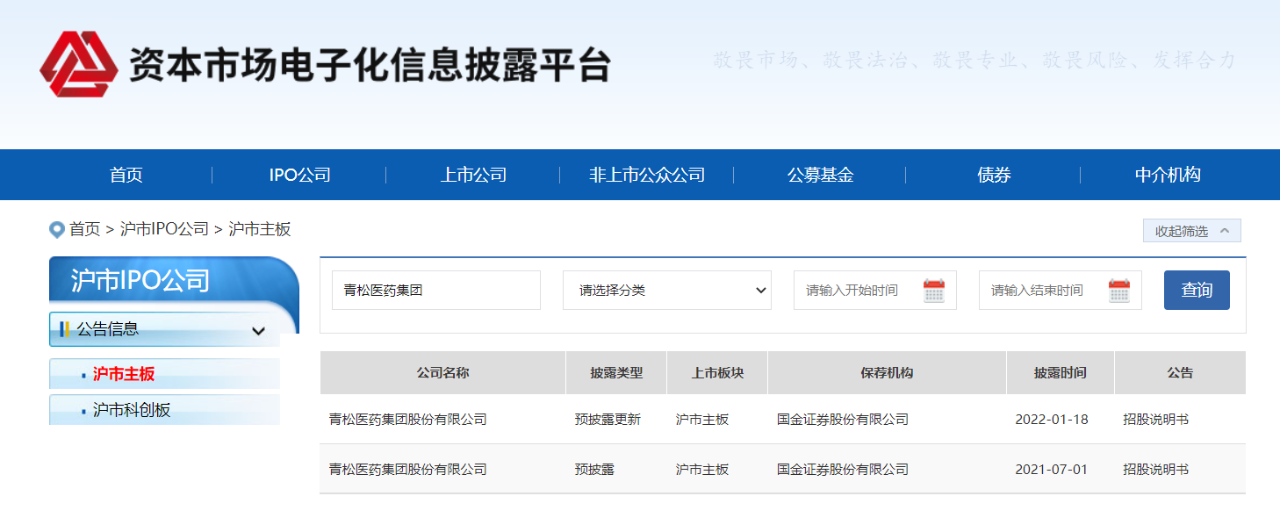Viewport: 1280px width, 511px height.
Task: Click the 2022-01-18 date cell
Action: point(1051,420)
